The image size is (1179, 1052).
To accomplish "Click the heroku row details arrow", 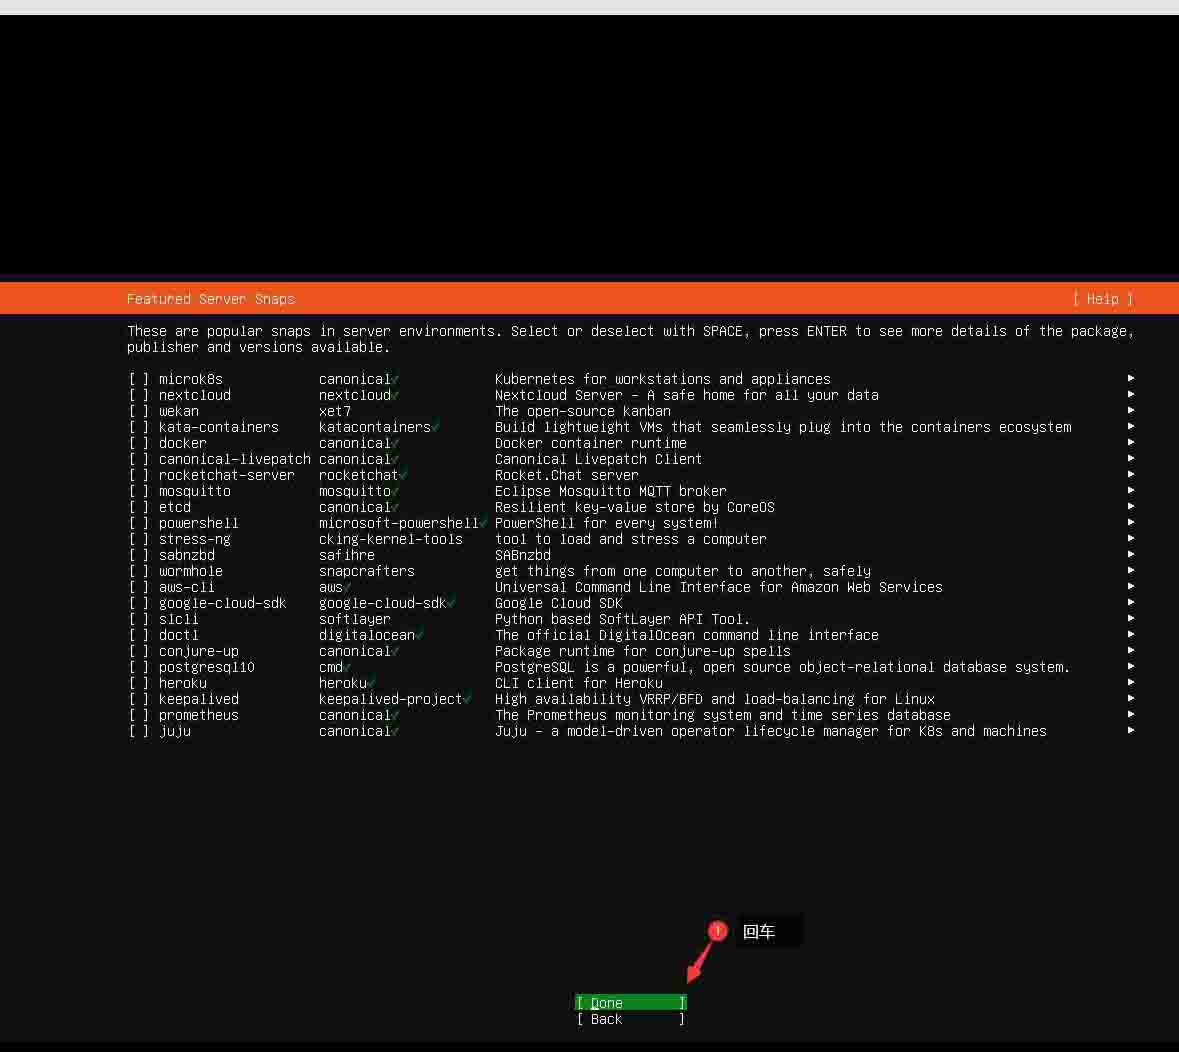I will [x=1130, y=682].
